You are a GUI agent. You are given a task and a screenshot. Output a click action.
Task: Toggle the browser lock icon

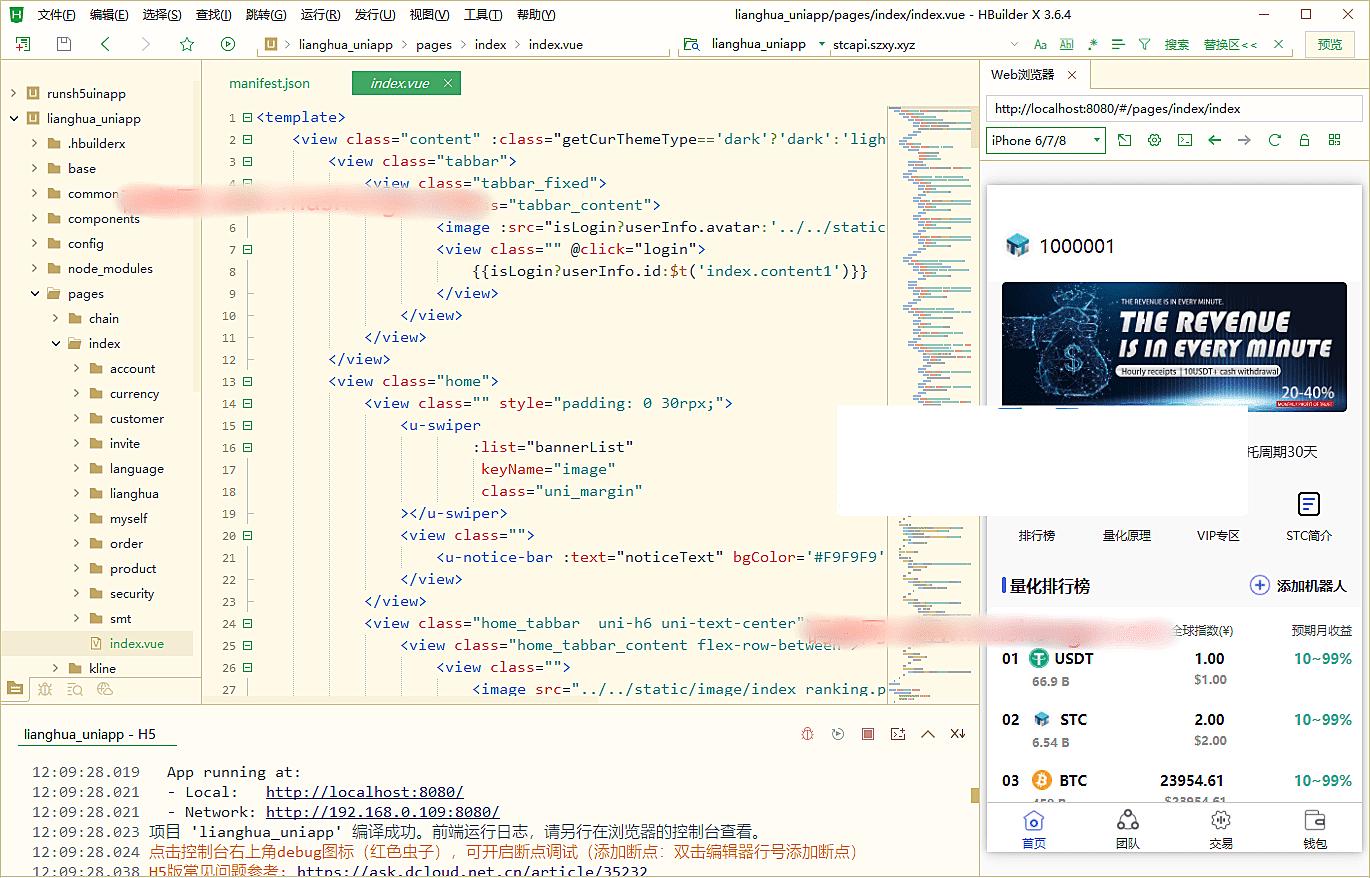coord(1304,141)
